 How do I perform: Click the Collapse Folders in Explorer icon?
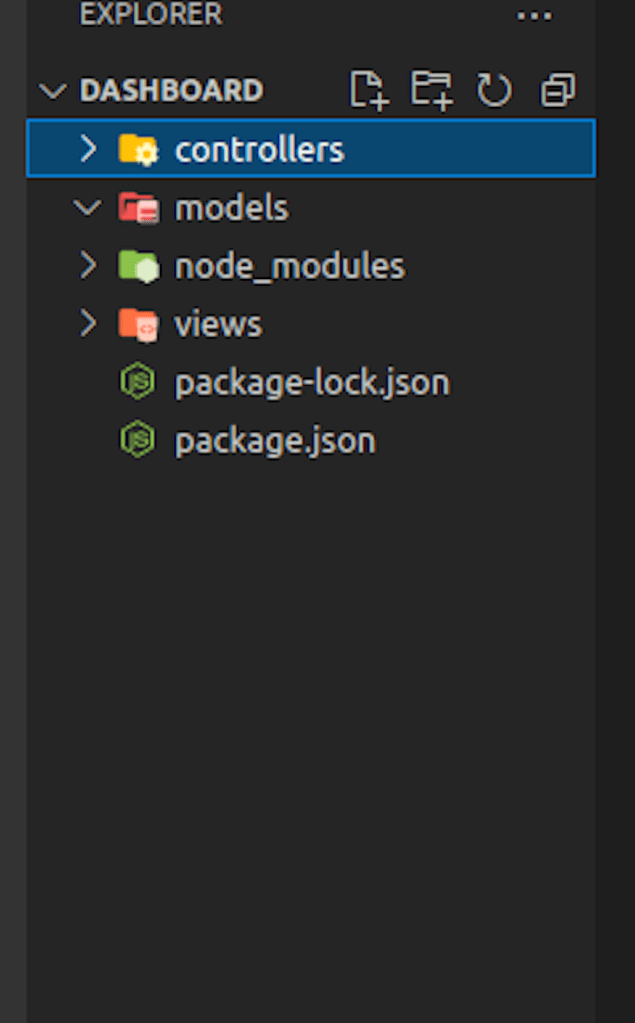coord(557,89)
